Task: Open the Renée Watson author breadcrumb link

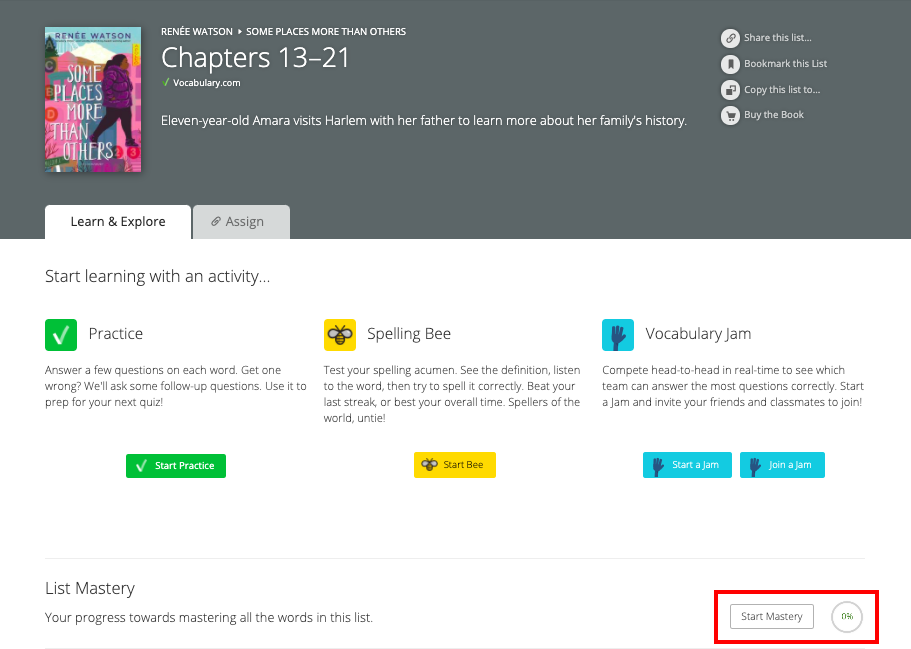Action: pos(197,32)
